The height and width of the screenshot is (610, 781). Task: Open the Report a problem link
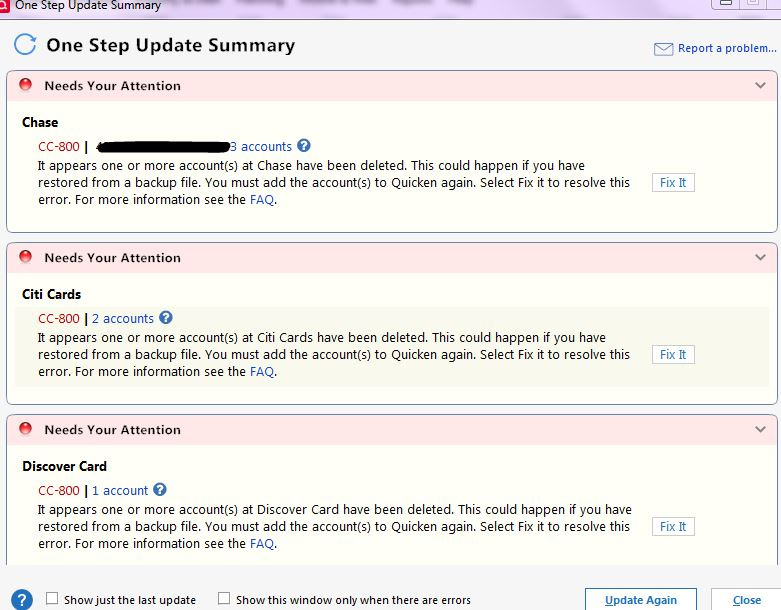pyautogui.click(x=727, y=48)
